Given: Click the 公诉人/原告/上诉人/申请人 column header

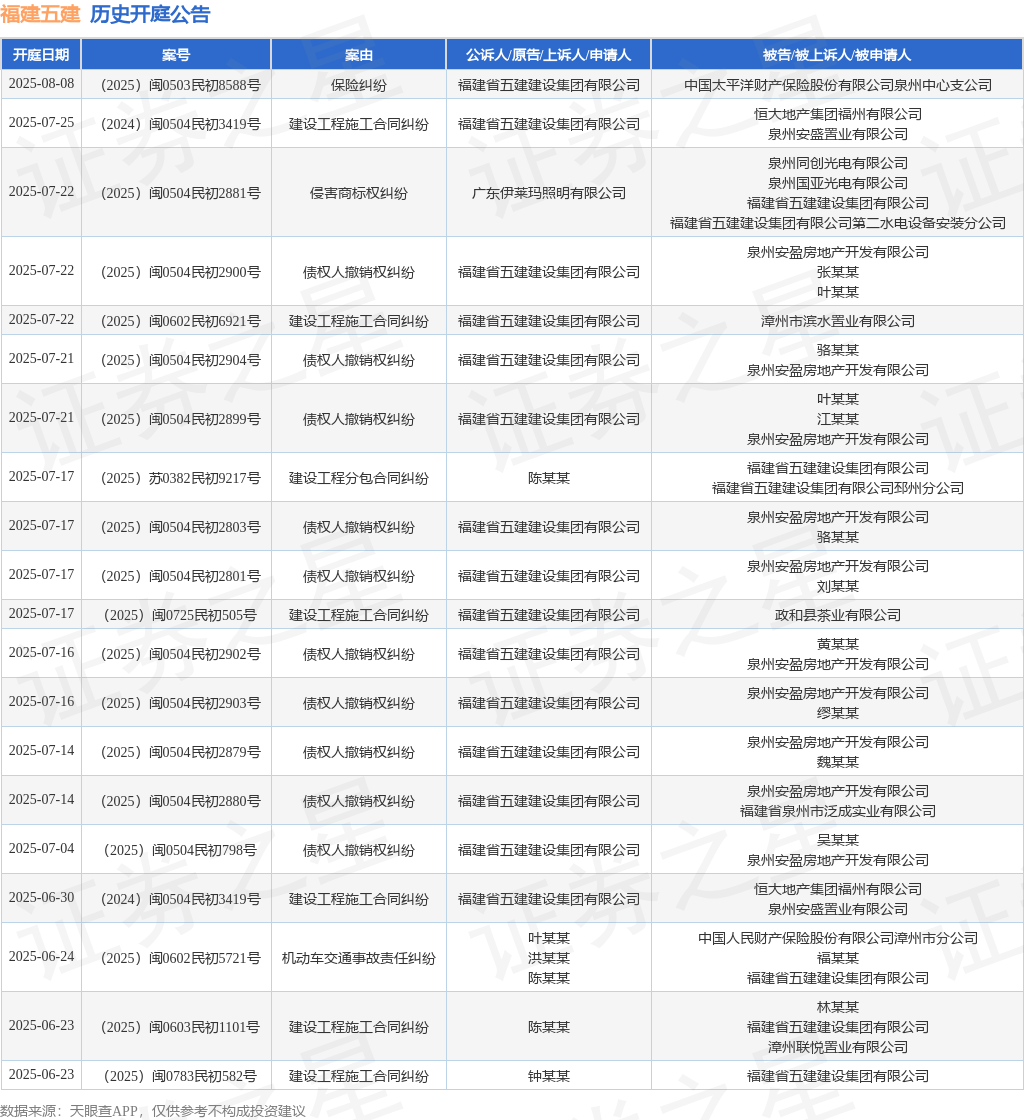Looking at the screenshot, I should click(548, 55).
